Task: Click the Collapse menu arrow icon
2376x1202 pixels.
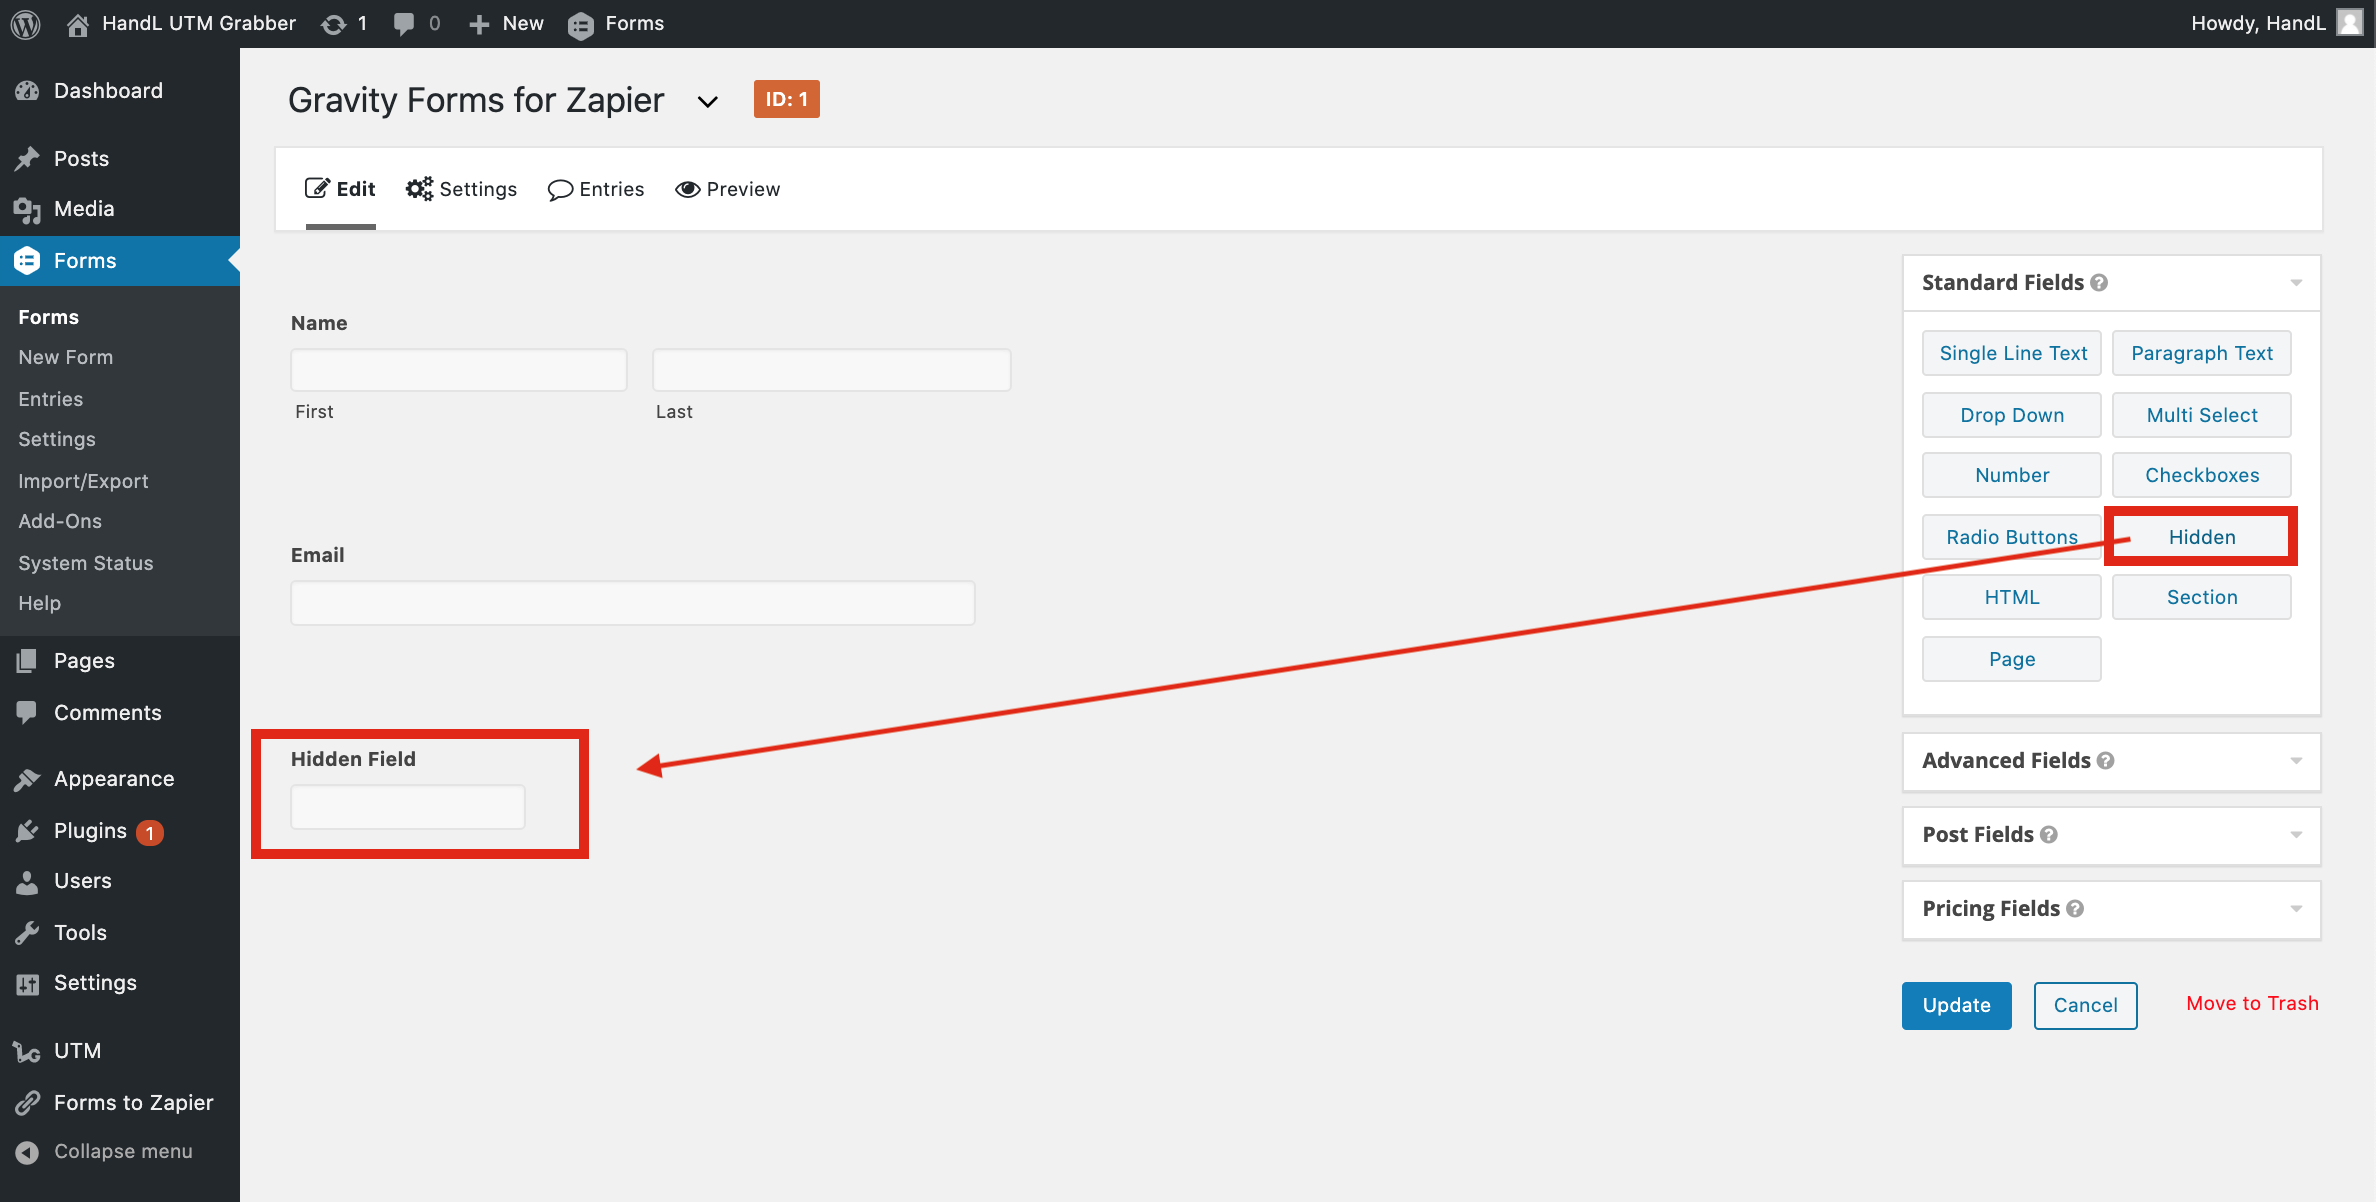Action: pos(27,1152)
